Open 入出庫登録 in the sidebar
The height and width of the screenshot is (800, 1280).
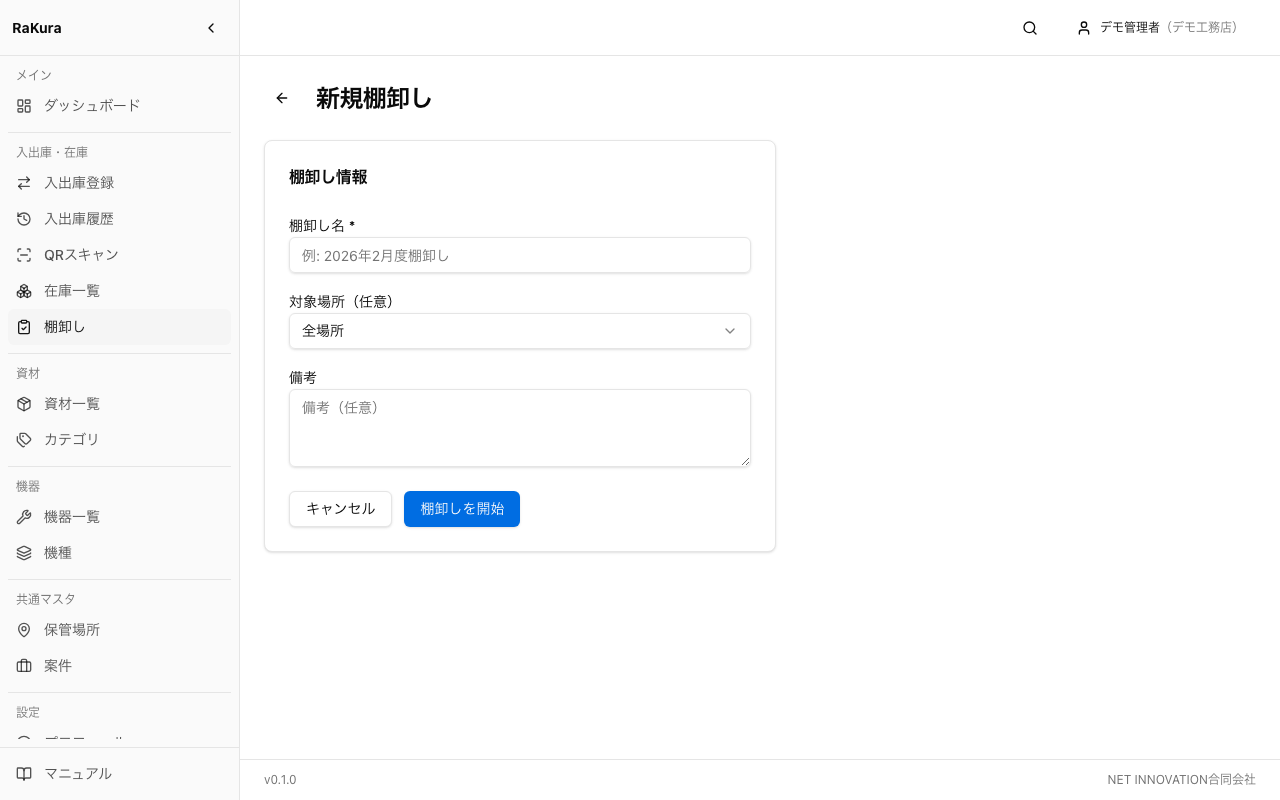(x=120, y=183)
